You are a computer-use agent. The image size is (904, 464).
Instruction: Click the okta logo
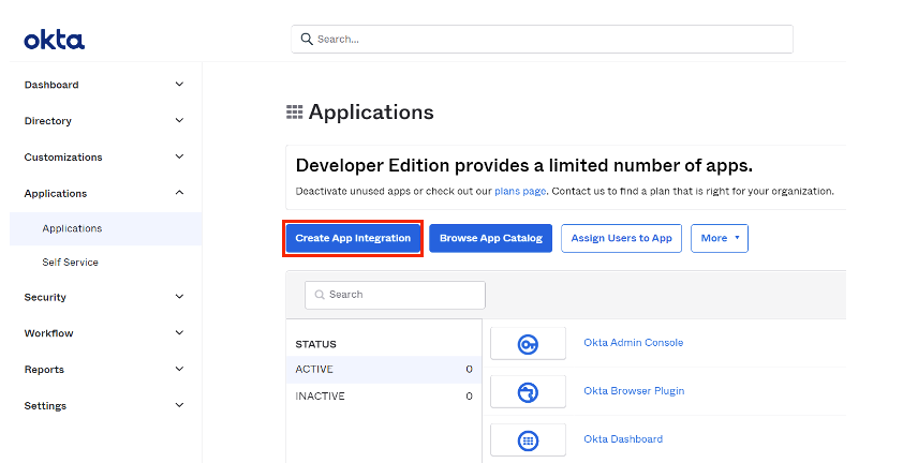point(54,40)
